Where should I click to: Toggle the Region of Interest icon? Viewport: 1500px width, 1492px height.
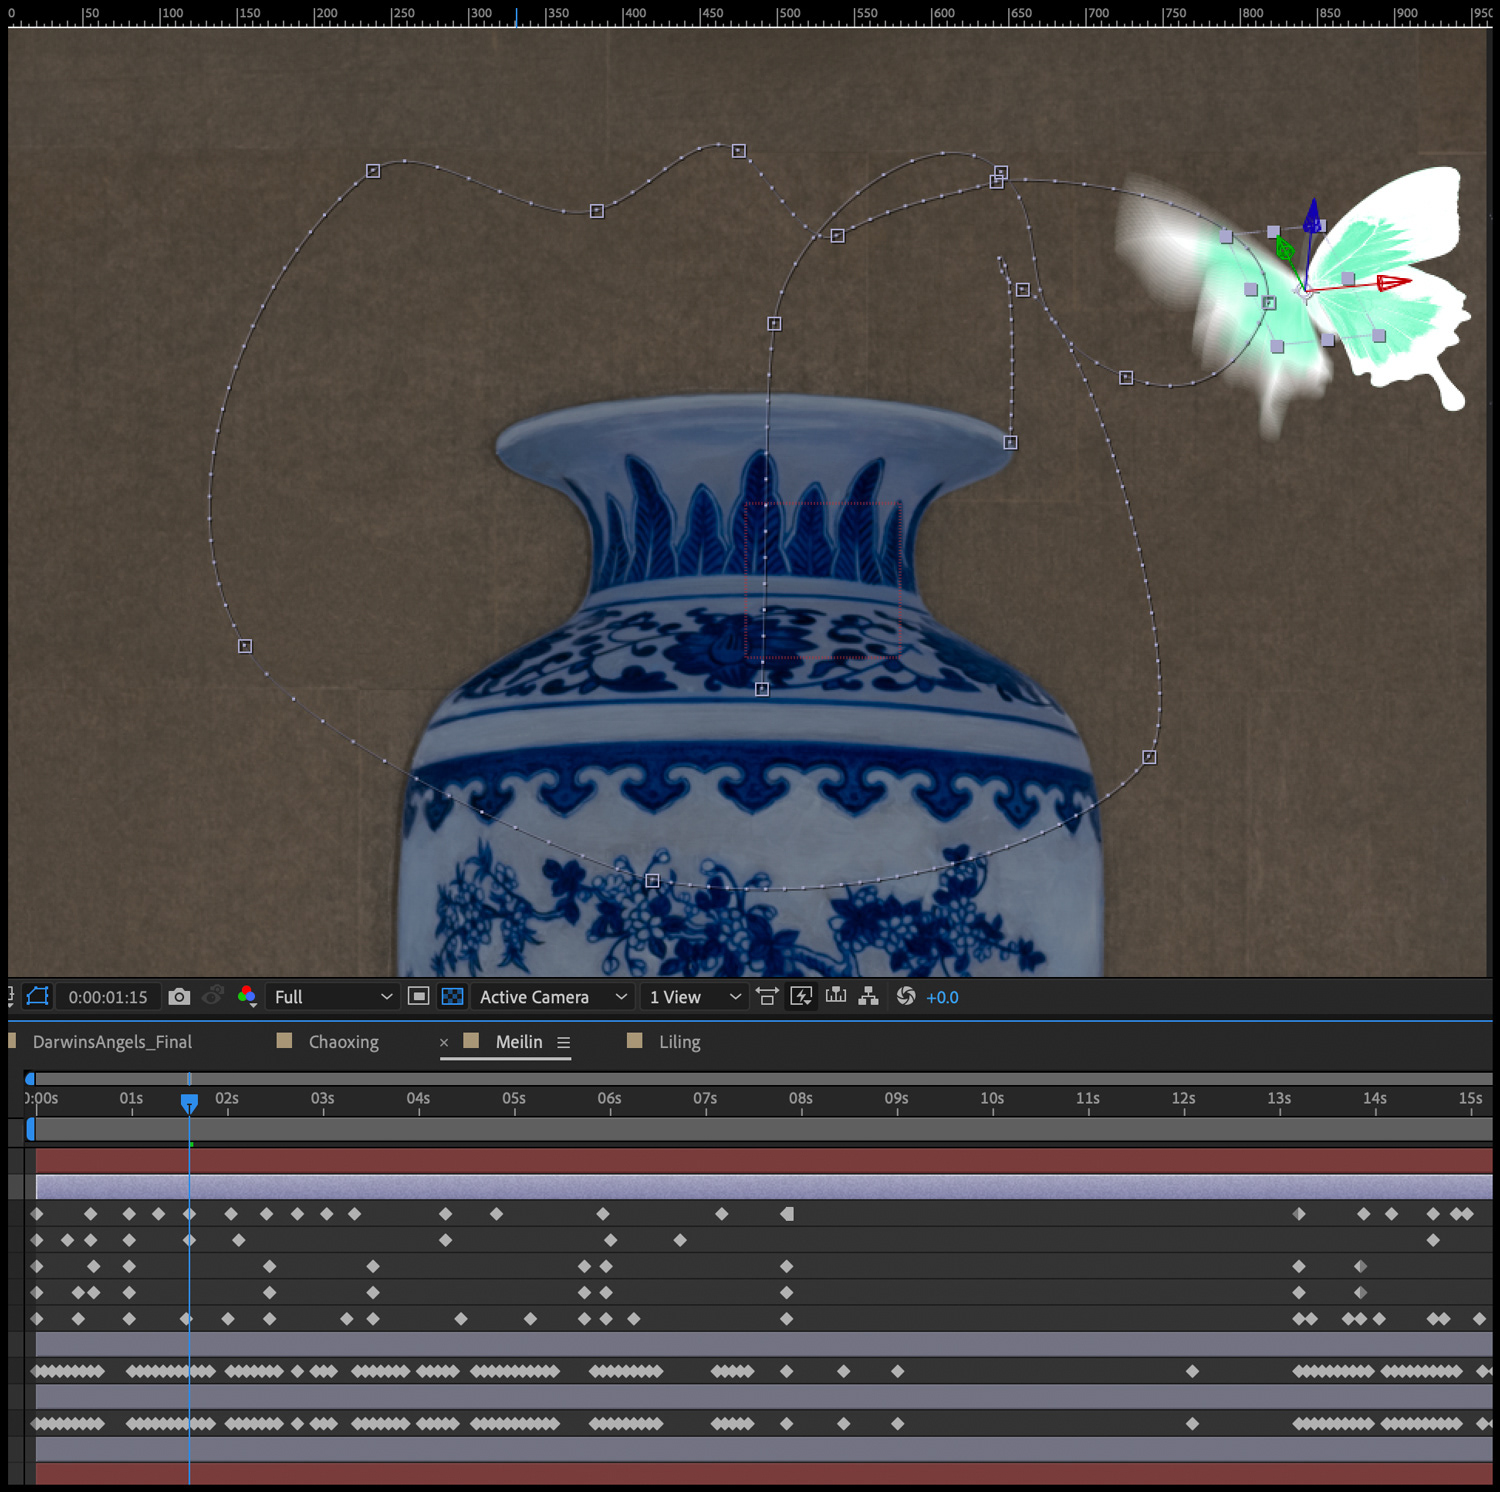(x=419, y=996)
